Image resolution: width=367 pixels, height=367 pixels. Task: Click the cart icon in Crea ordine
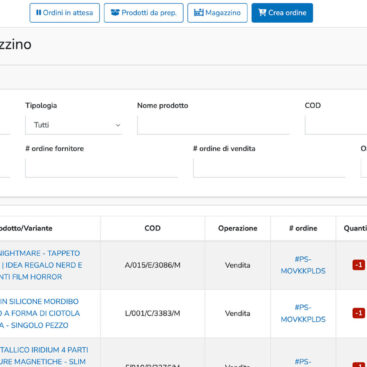point(262,13)
